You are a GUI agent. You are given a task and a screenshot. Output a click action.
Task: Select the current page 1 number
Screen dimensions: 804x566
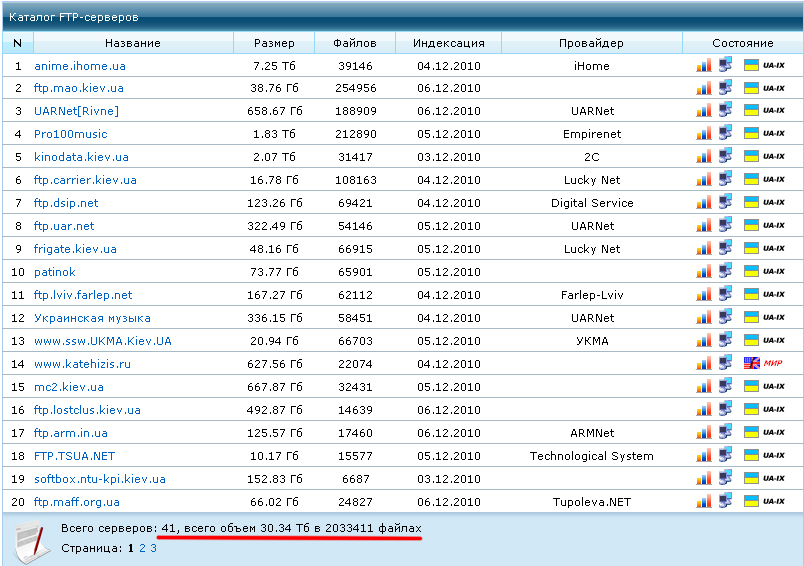pyautogui.click(x=131, y=548)
